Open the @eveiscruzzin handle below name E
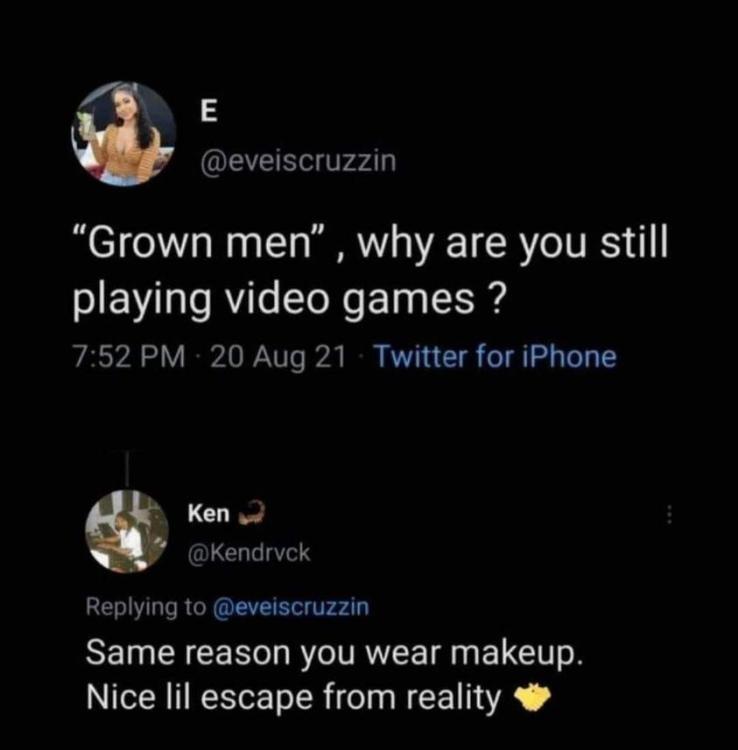Viewport: 738px width, 750px height. pyautogui.click(x=298, y=161)
